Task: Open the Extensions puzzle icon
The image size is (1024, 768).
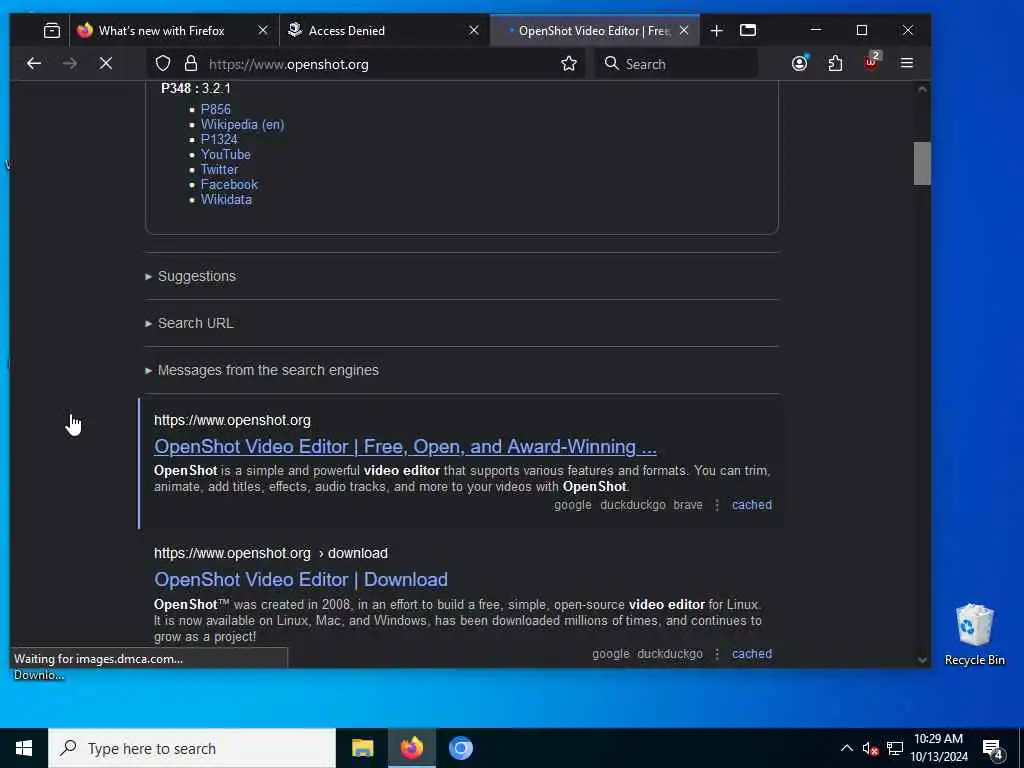Action: coord(835,63)
